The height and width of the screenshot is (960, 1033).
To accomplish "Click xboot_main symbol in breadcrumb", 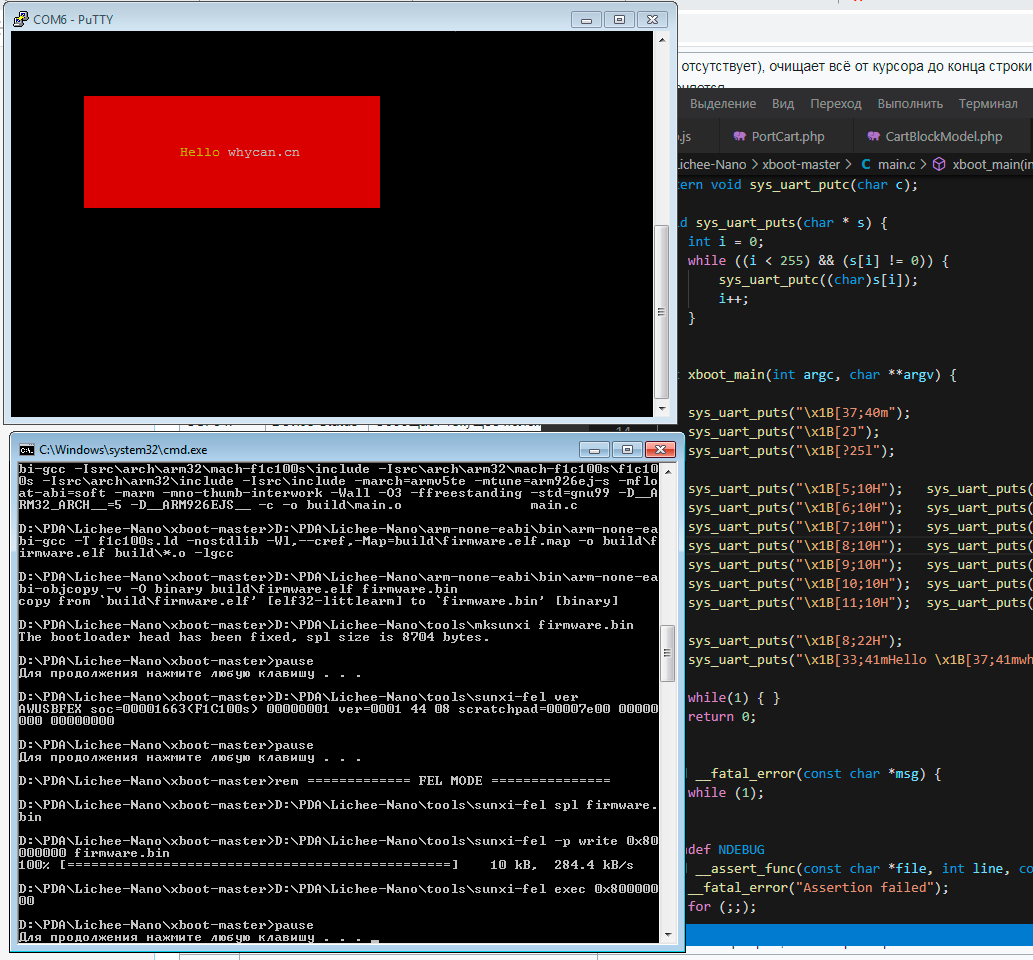I will tap(992, 164).
